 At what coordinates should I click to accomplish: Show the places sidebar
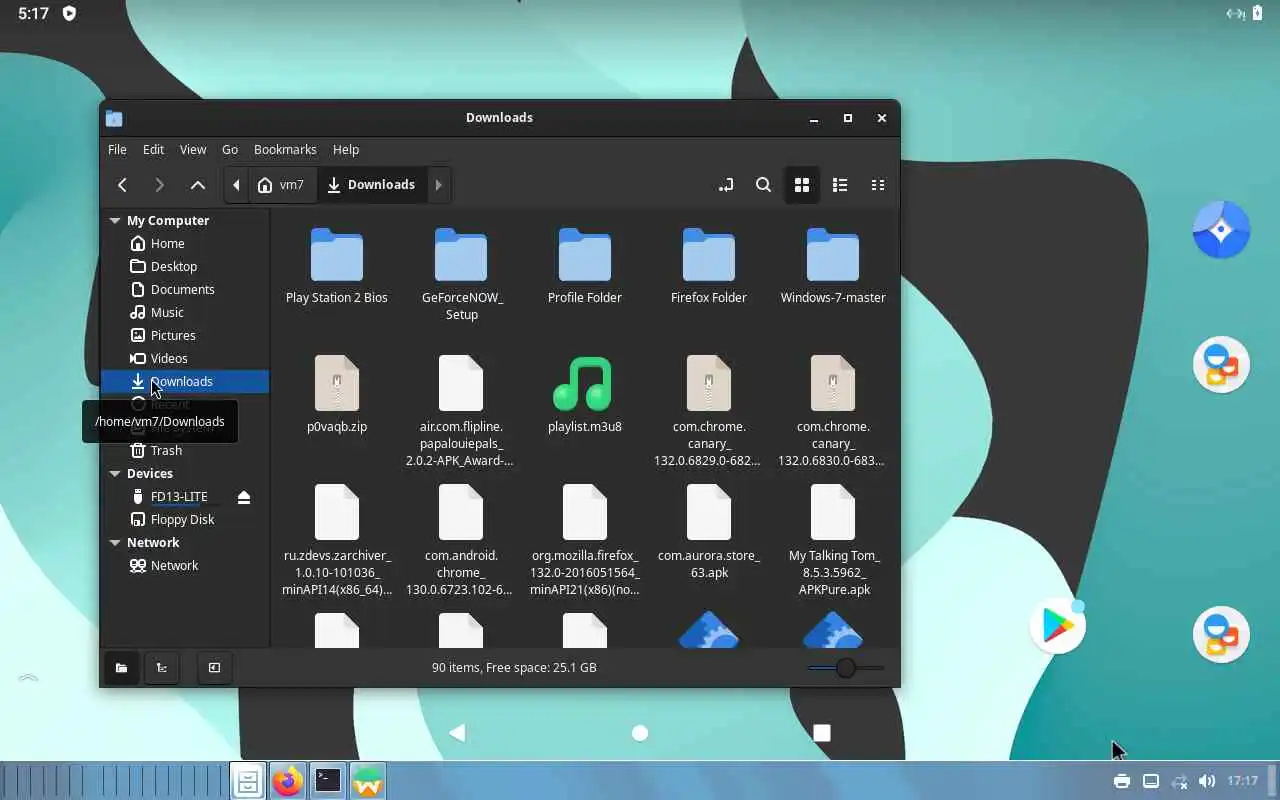tap(121, 668)
